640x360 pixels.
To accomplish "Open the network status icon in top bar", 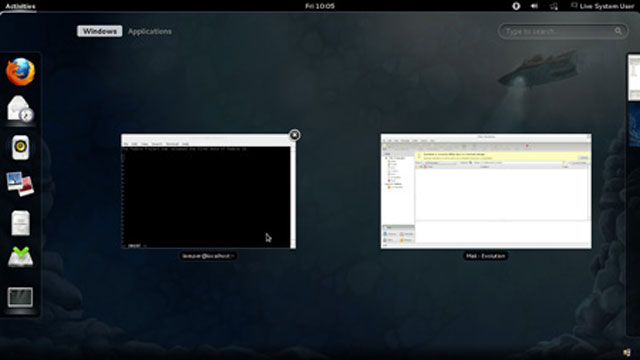I will pyautogui.click(x=554, y=6).
